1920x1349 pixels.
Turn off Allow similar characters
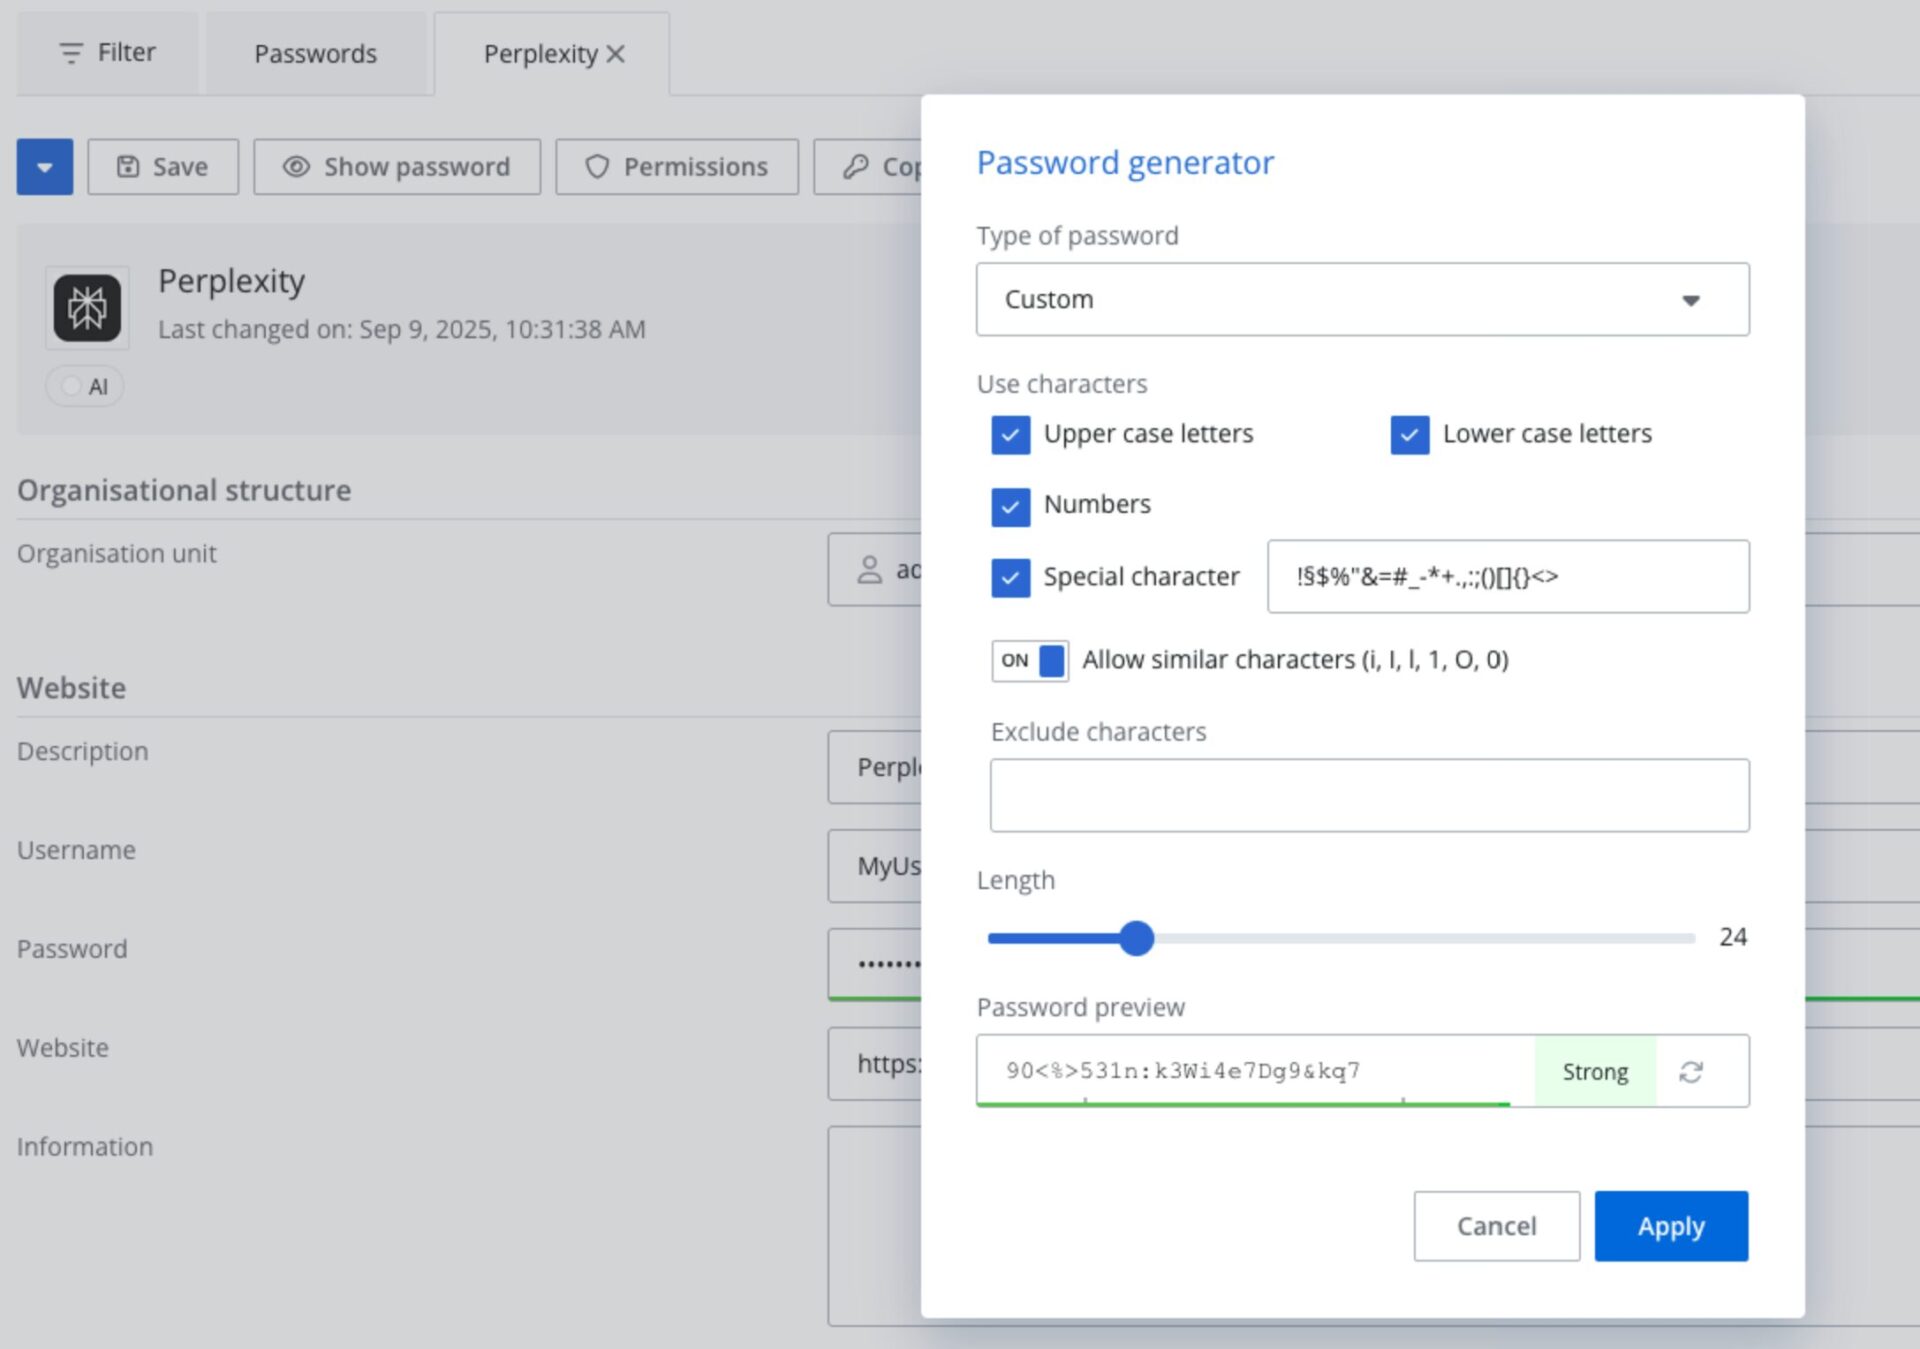[x=1029, y=660]
